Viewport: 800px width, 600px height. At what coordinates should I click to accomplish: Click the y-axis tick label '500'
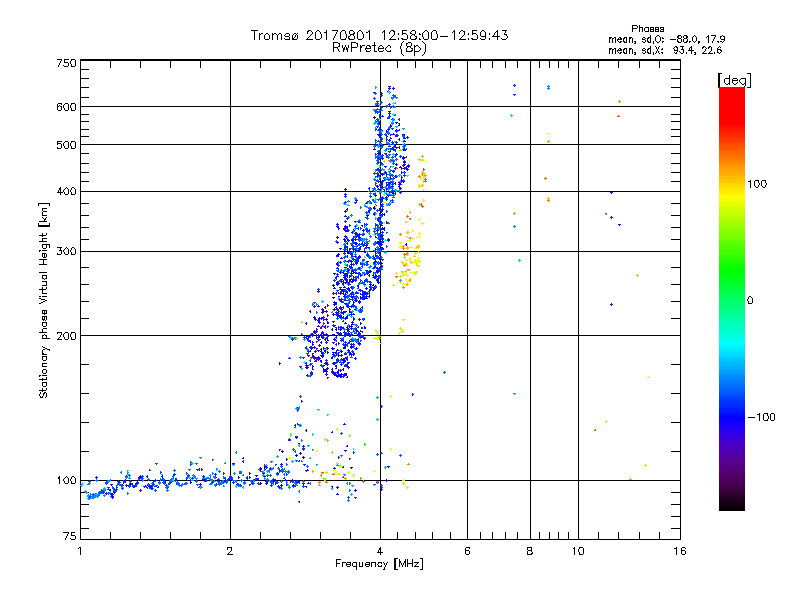pyautogui.click(x=67, y=145)
